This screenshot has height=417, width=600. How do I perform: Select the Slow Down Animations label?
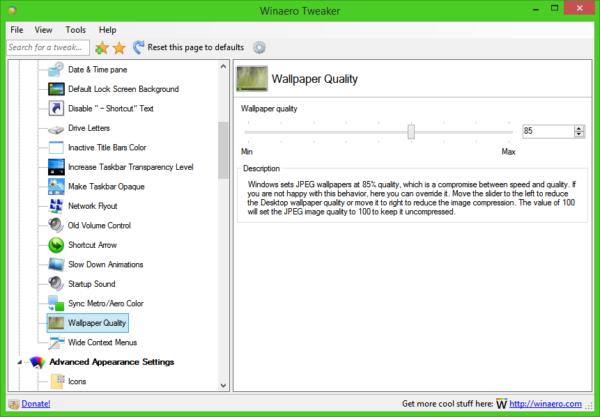106,264
